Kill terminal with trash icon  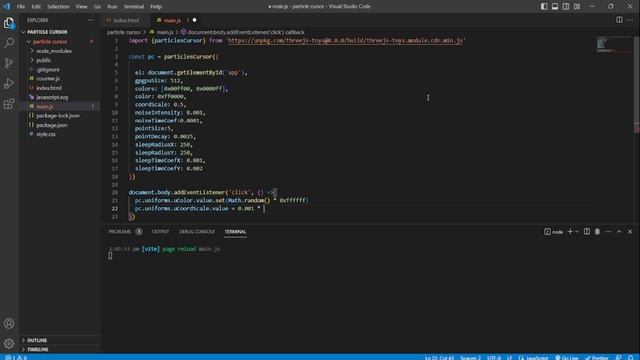click(598, 232)
